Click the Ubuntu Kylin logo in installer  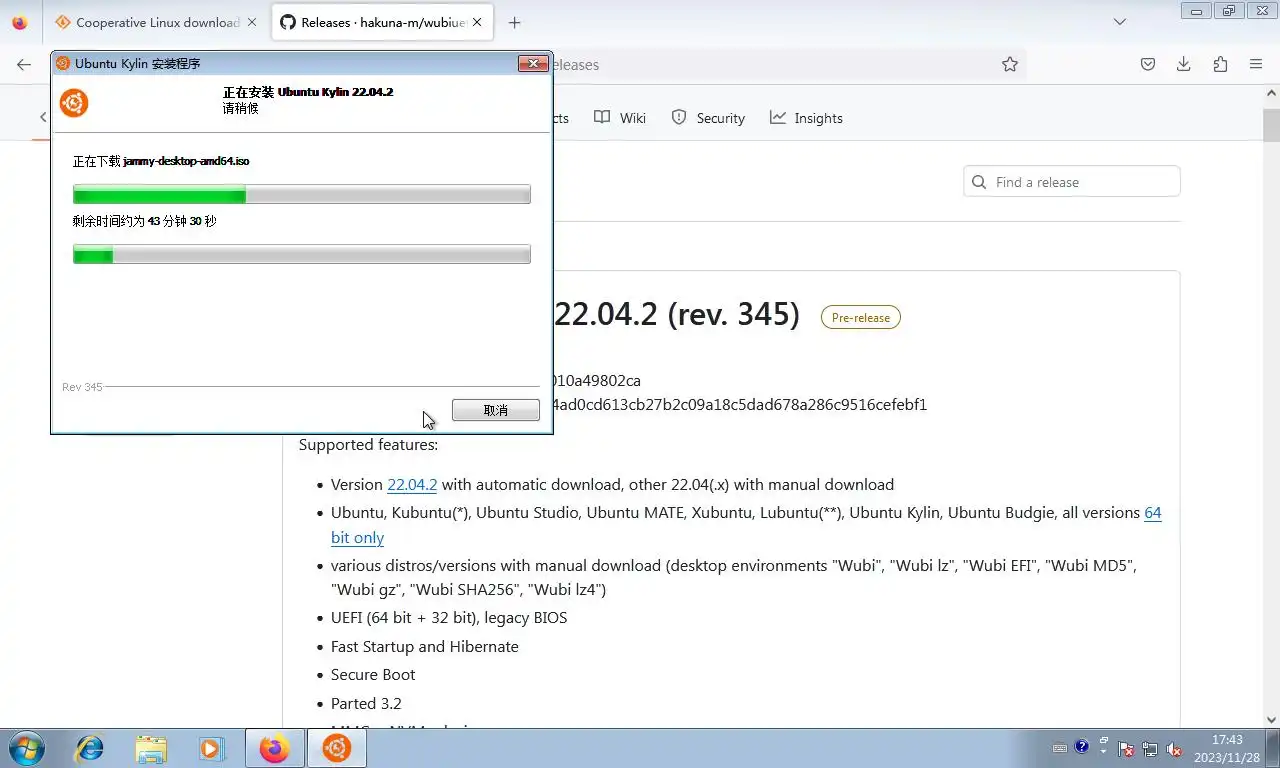tap(74, 102)
